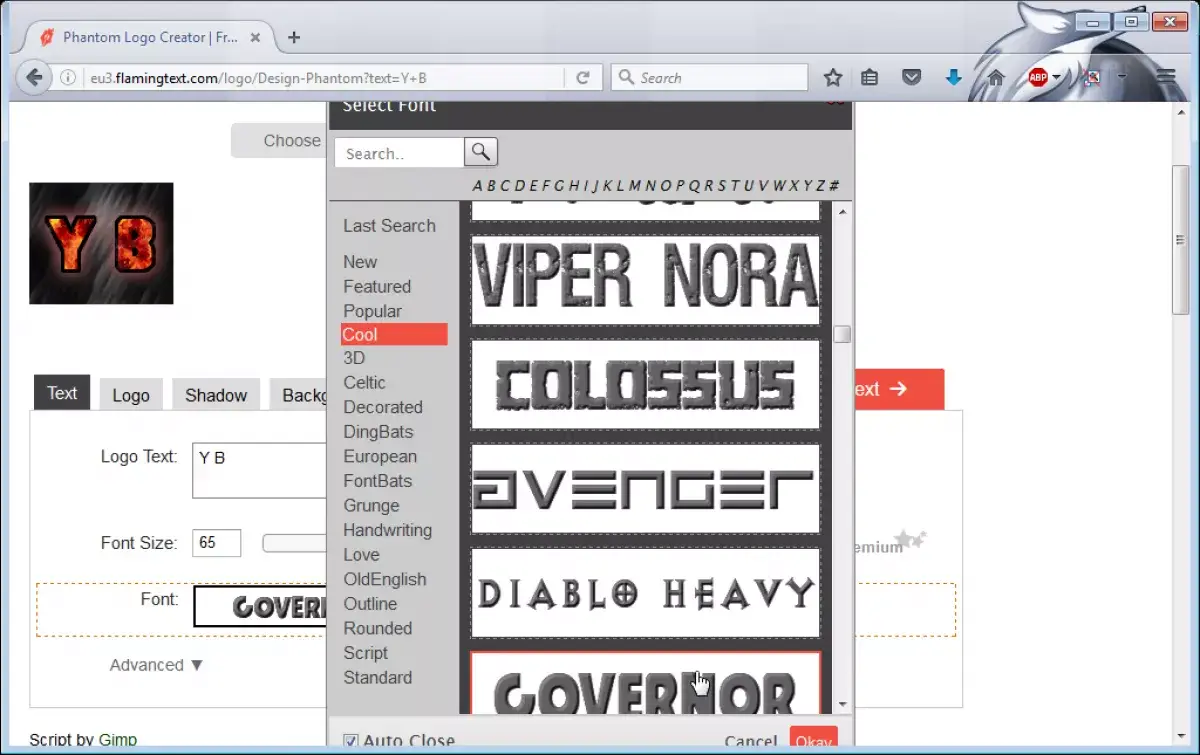Choose the Last Search font category
This screenshot has width=1200, height=755.
(x=390, y=226)
